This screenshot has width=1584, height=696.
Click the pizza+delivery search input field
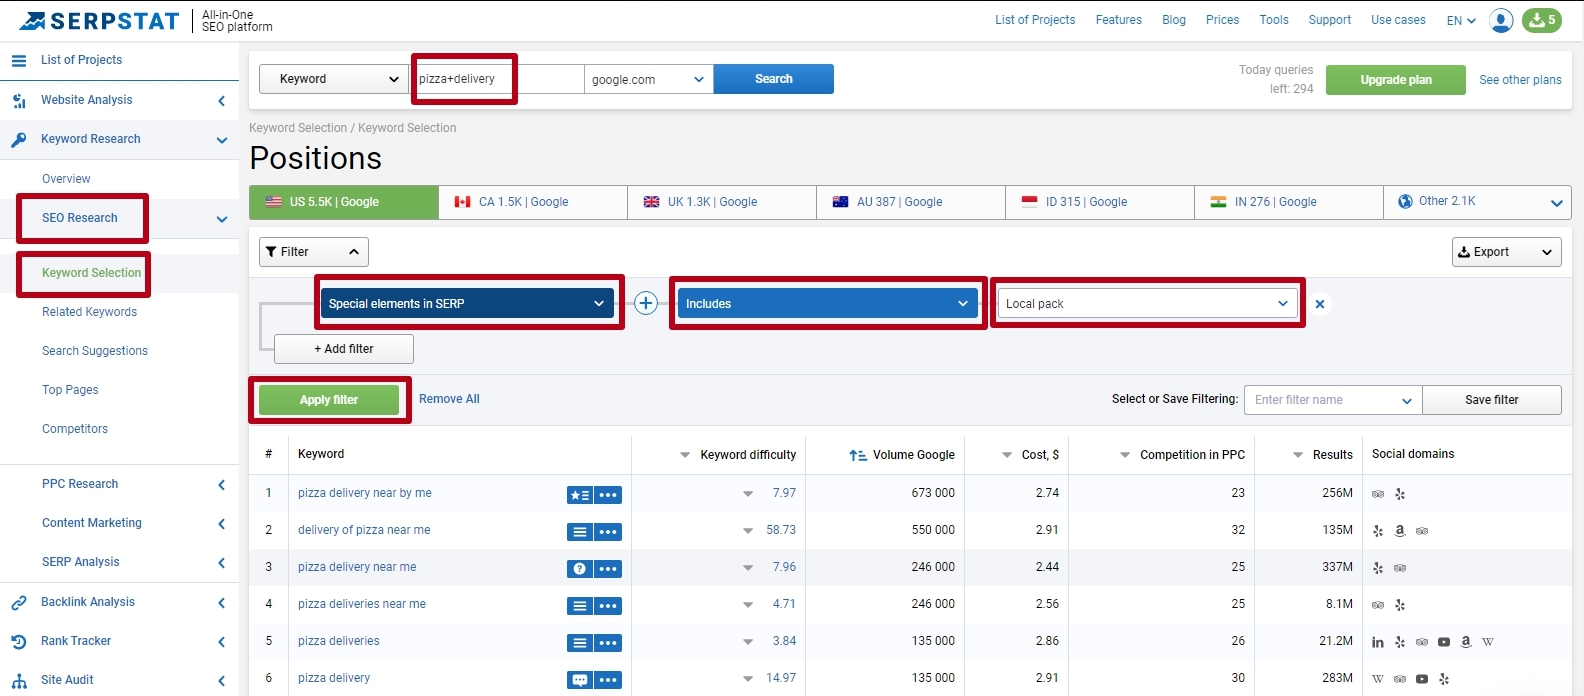click(497, 79)
